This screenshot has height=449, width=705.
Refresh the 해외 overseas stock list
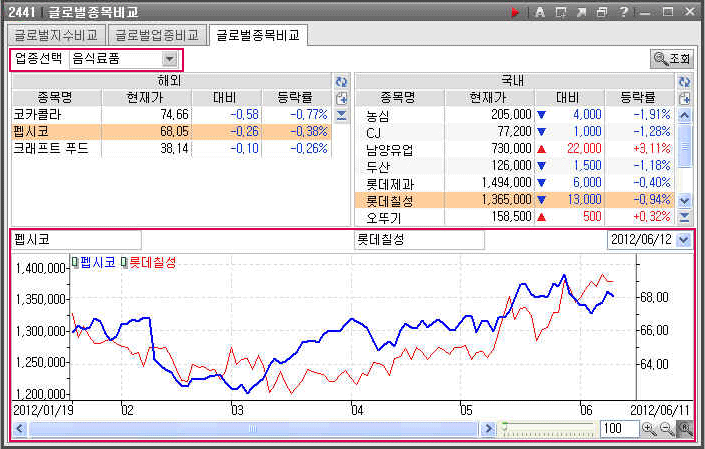click(x=341, y=81)
